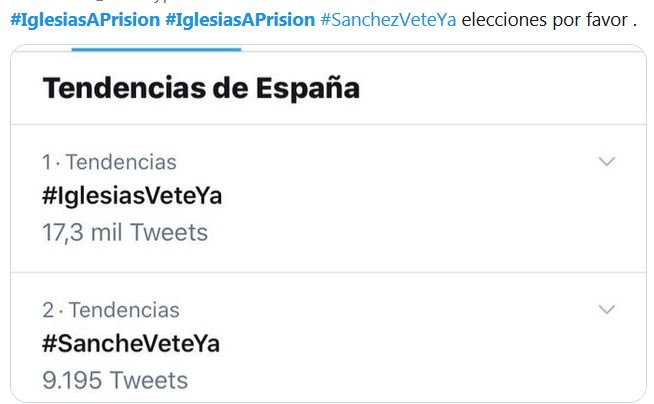654x404 pixels.
Task: Select the 17,3 mil Tweets count
Action: point(125,233)
